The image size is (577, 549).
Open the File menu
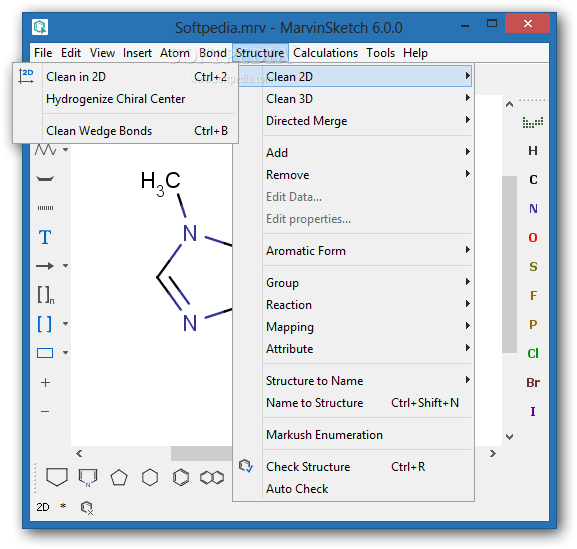[x=43, y=53]
